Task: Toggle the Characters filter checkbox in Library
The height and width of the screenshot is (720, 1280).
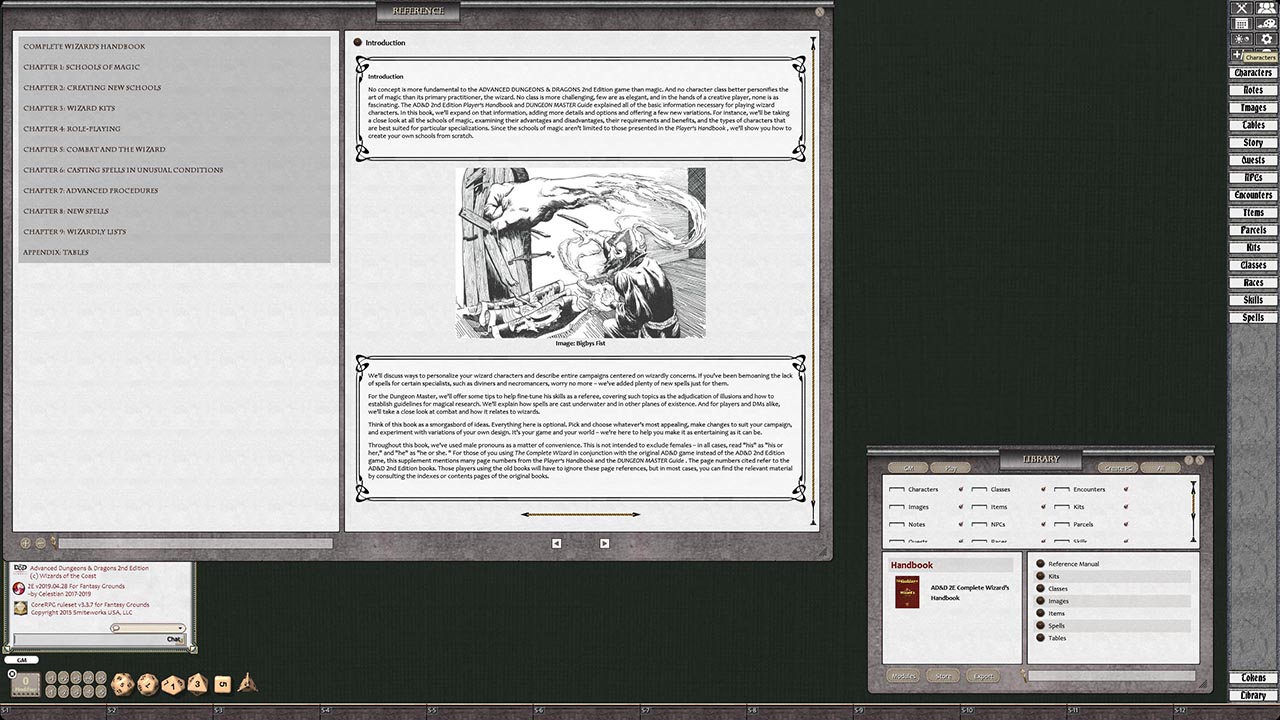Action: click(x=898, y=489)
